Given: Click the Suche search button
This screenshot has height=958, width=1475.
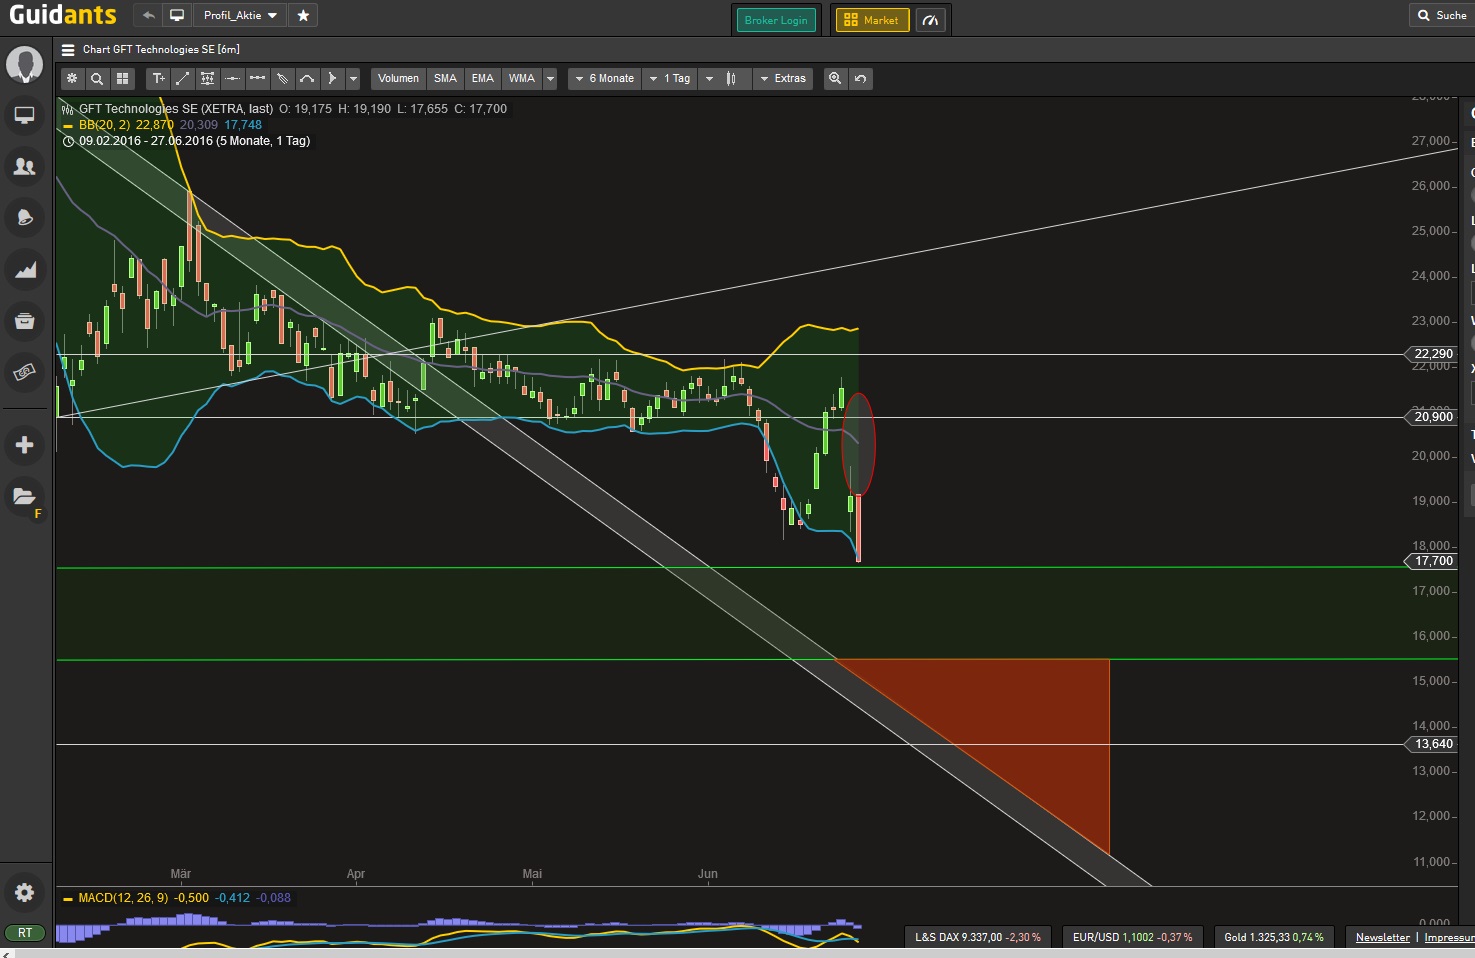Looking at the screenshot, I should (1441, 15).
